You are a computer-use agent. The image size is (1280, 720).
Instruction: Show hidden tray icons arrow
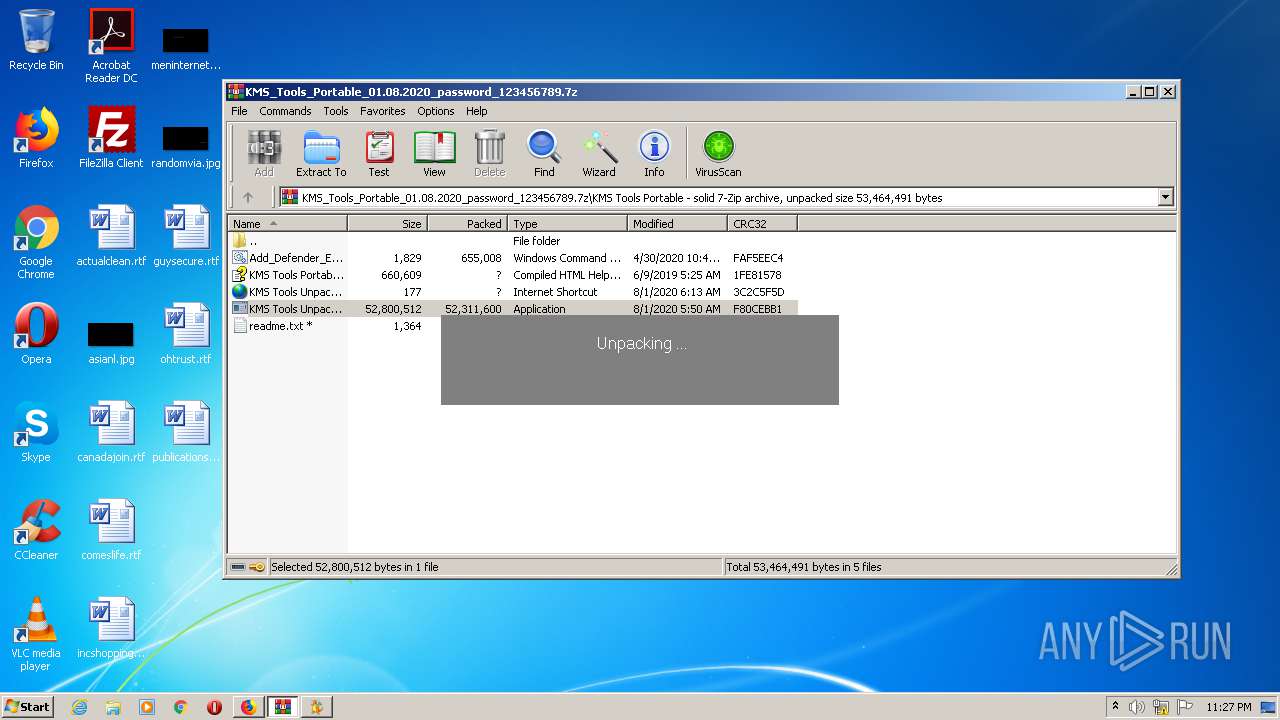(1115, 706)
